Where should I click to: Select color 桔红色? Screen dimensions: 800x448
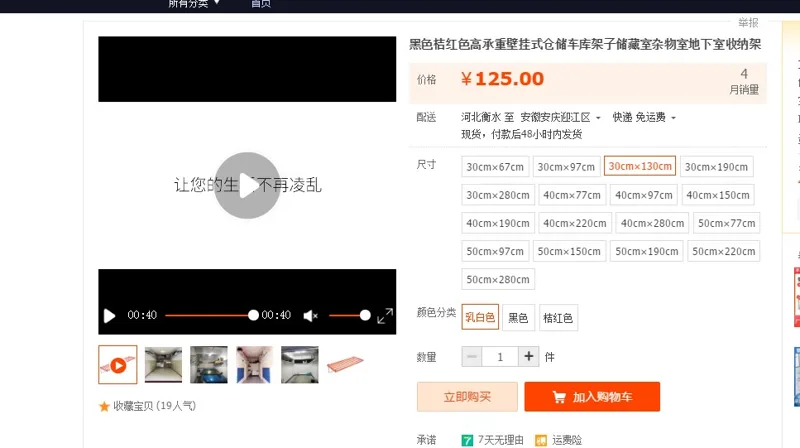tap(558, 318)
